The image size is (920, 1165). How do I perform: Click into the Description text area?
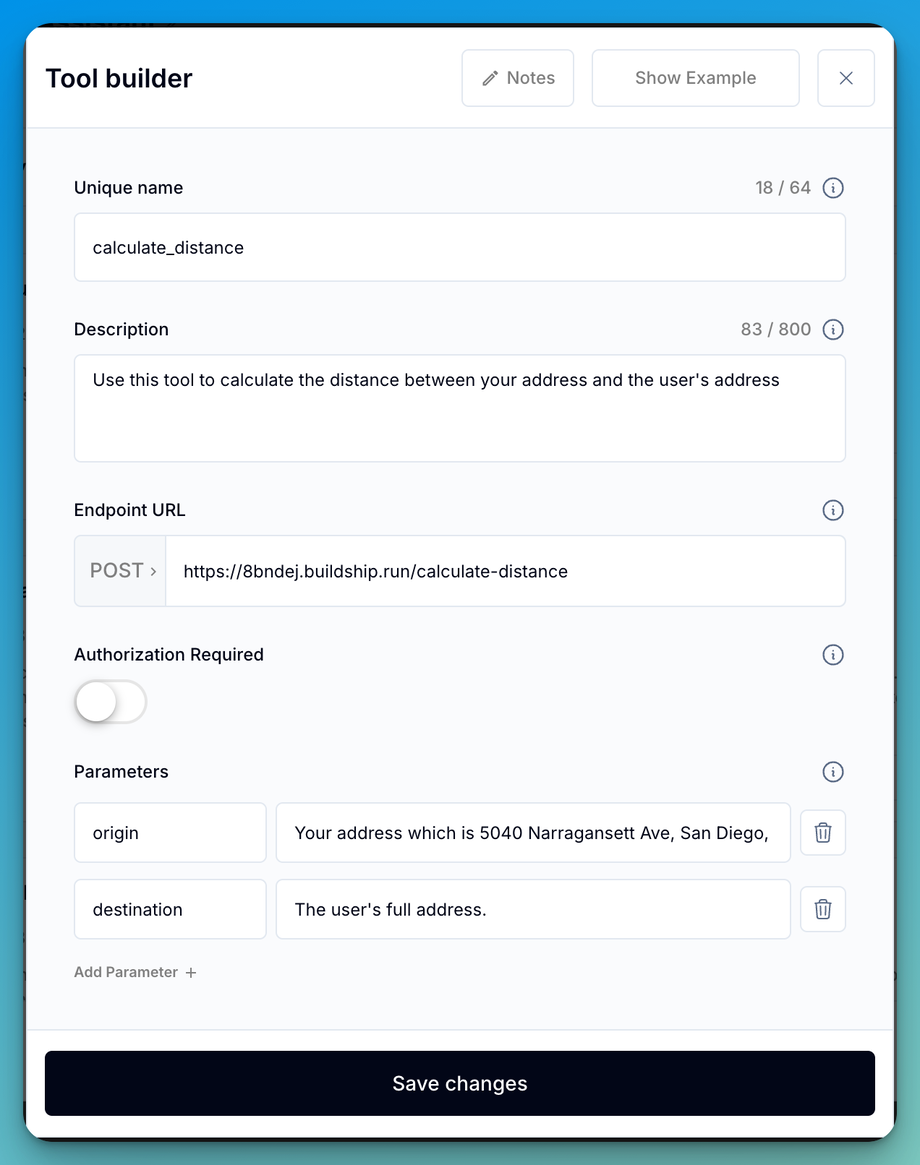pyautogui.click(x=460, y=408)
